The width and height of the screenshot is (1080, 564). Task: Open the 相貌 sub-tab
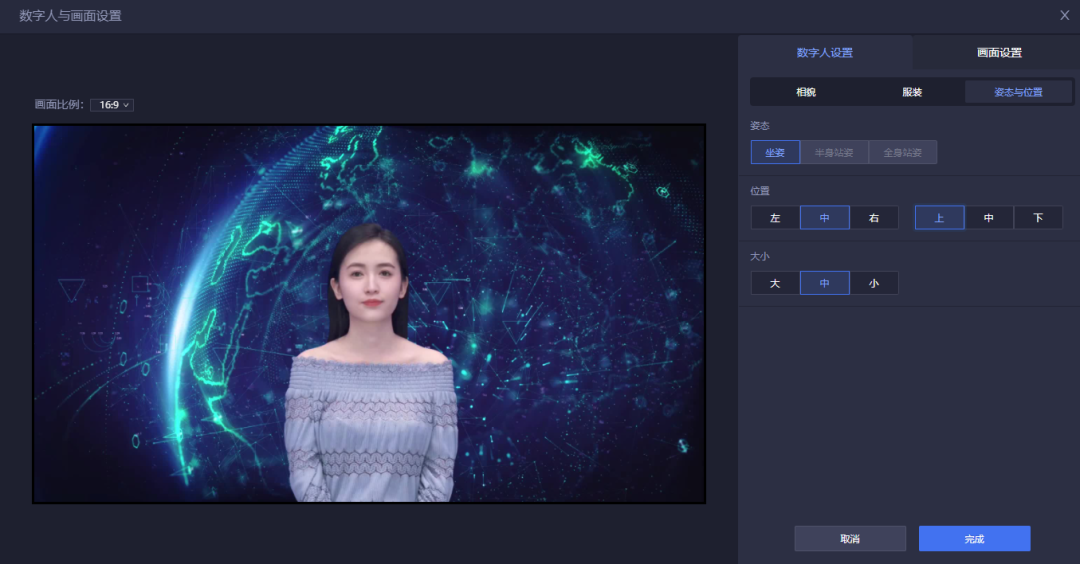[806, 92]
